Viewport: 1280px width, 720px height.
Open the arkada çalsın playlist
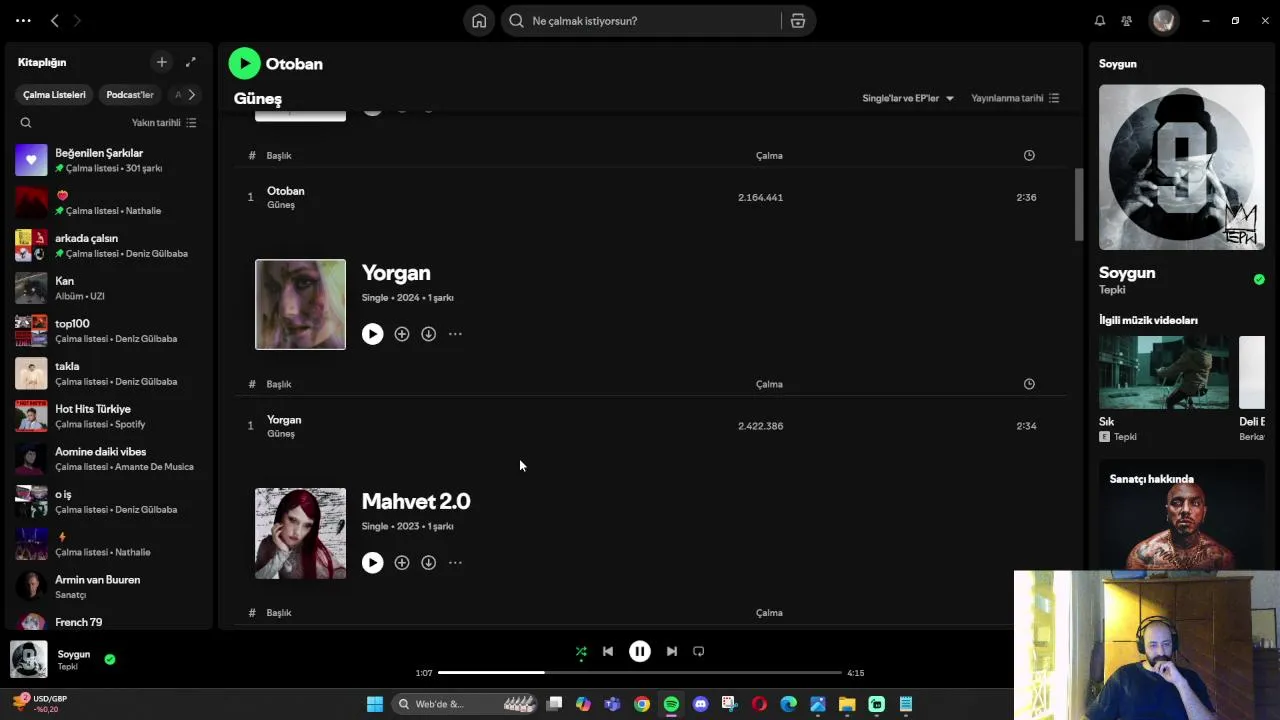click(109, 245)
